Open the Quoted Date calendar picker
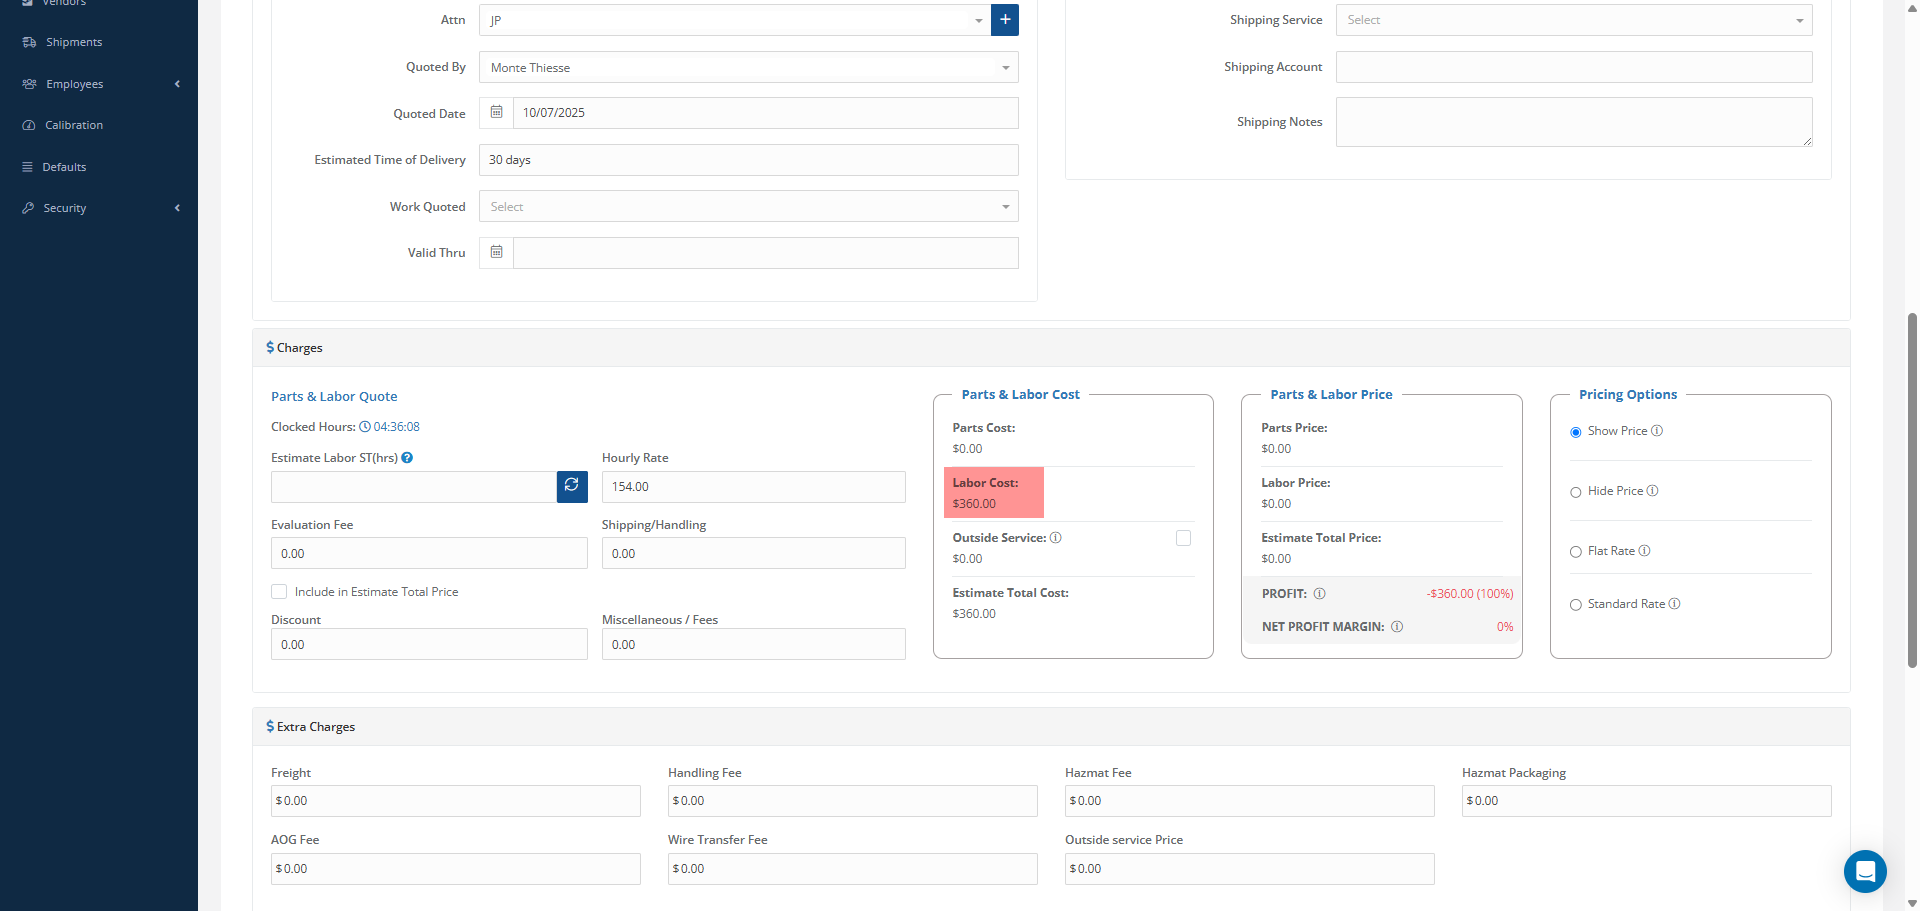This screenshot has width=1920, height=911. coord(496,113)
